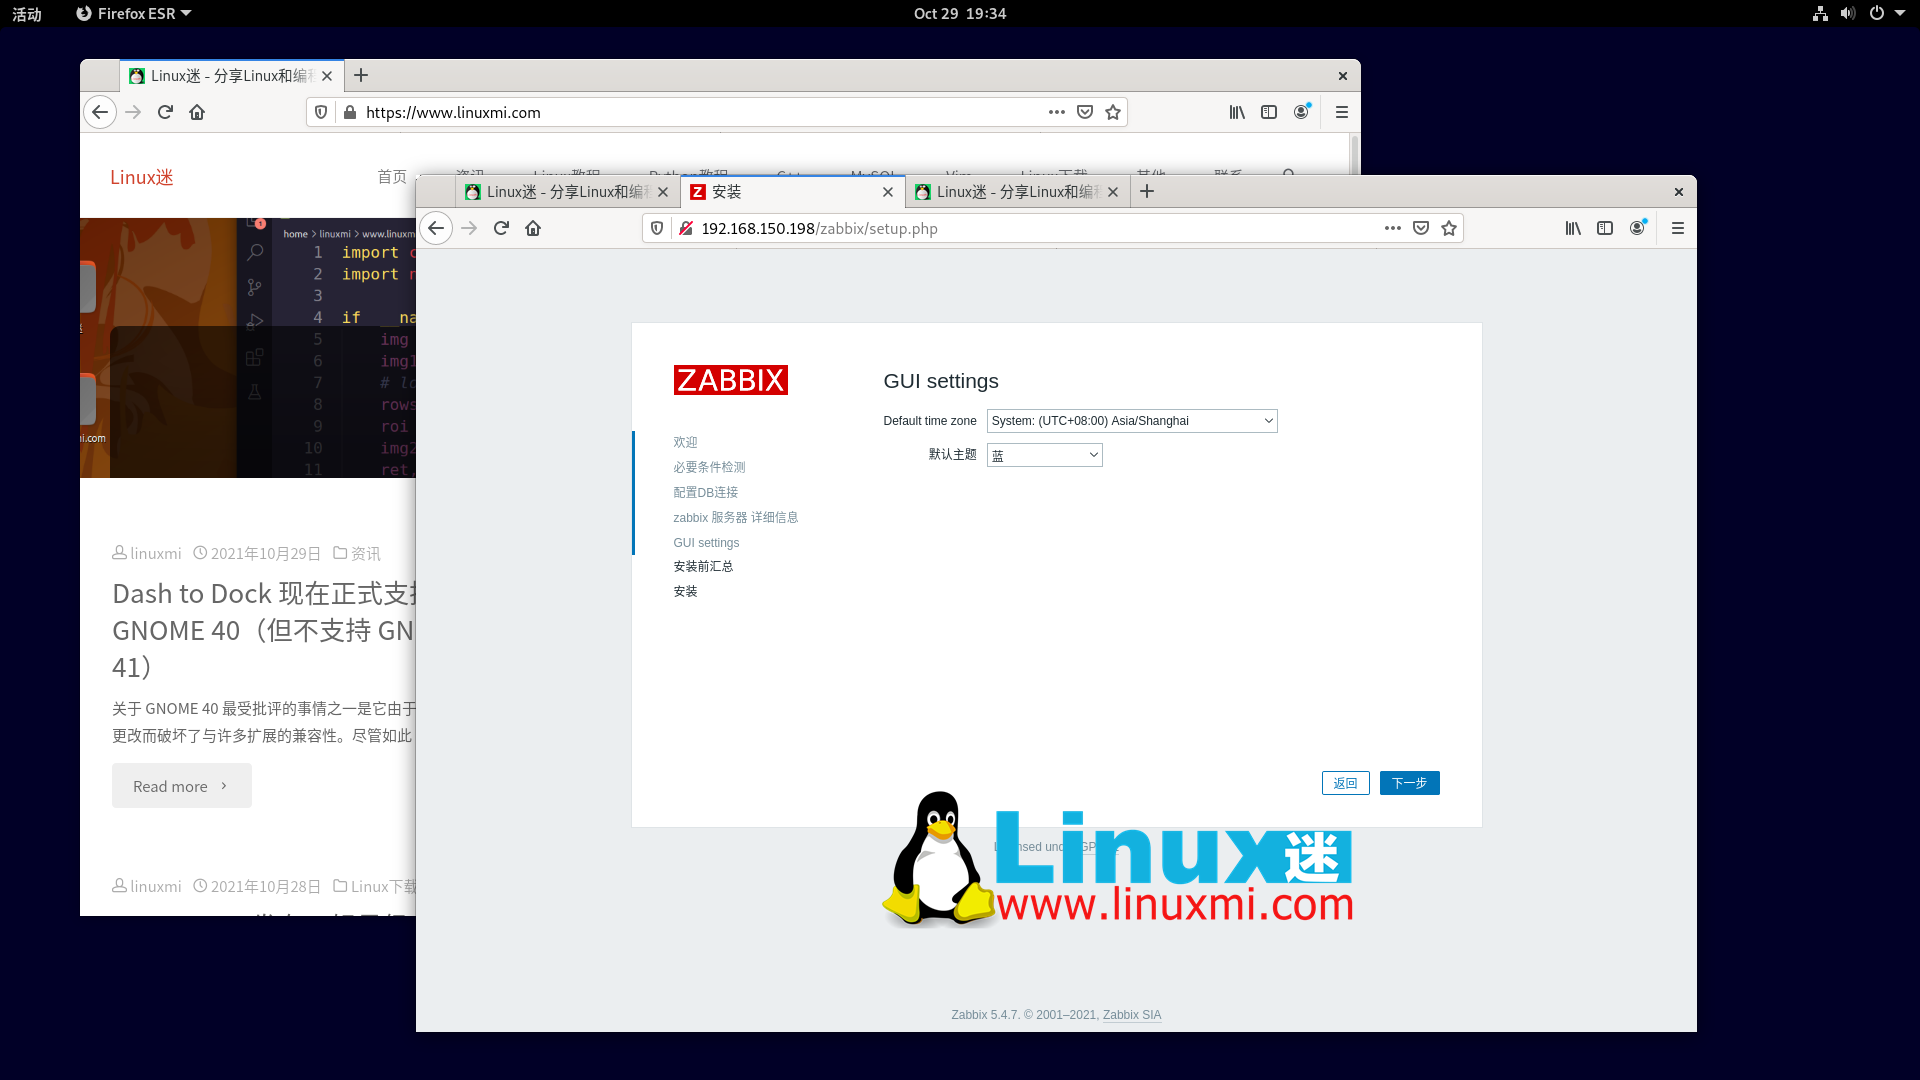Close first Linux迷 tab in front window

(x=663, y=192)
